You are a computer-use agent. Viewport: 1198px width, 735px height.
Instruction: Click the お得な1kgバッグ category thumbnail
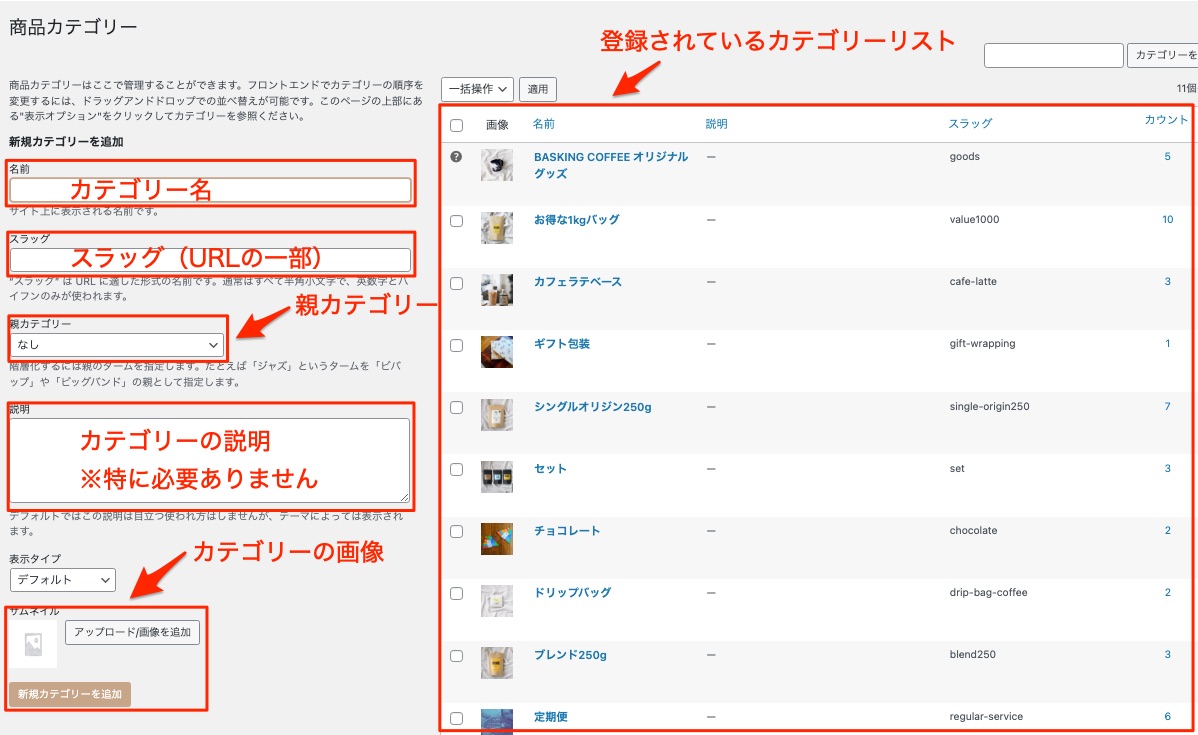pos(497,228)
